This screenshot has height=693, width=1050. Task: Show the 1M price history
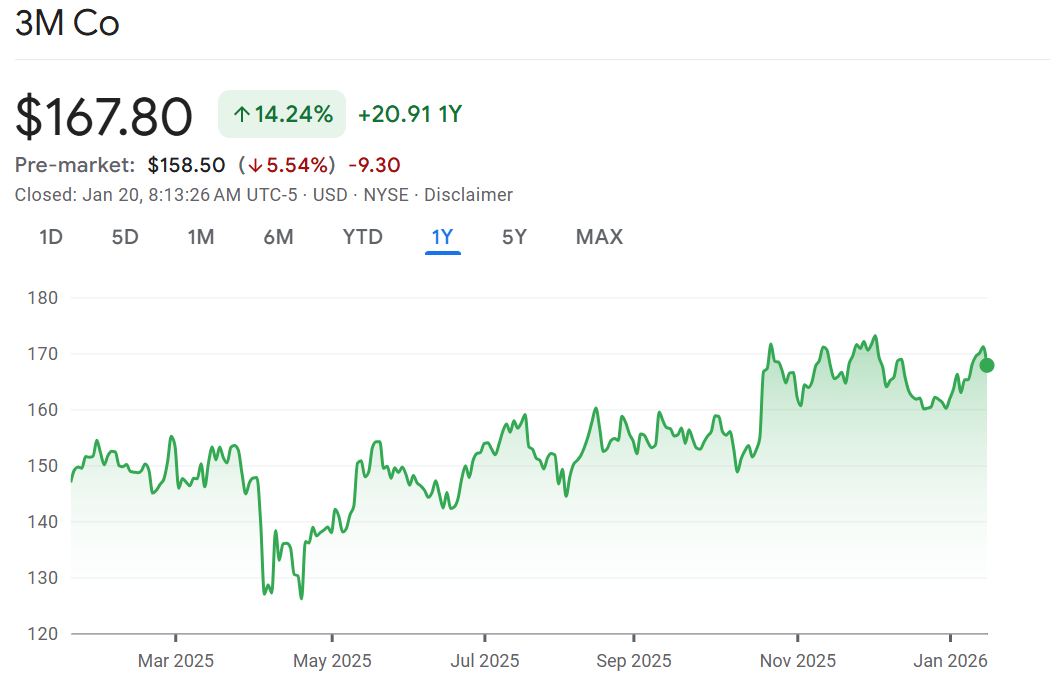click(201, 237)
